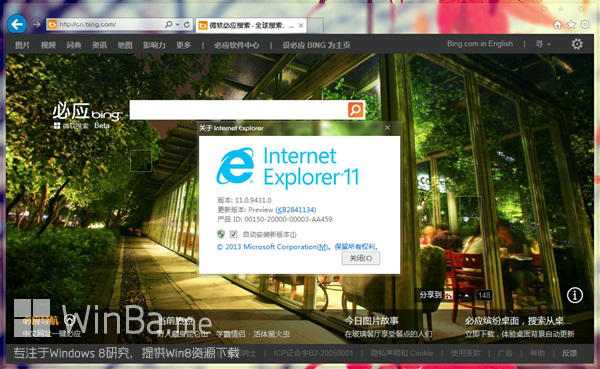This screenshot has height=369, width=600.
Task: Expand the share options arrow
Action: [x=466, y=295]
